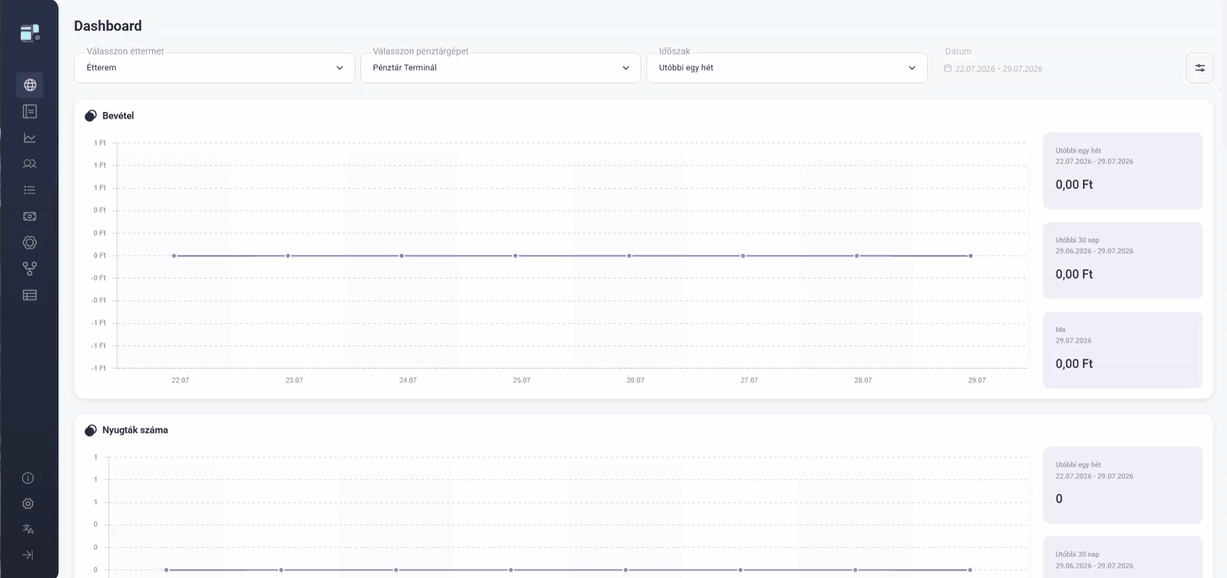This screenshot has height=578, width=1227.
Task: Open the receipt document sidebar icon
Action: [30, 111]
